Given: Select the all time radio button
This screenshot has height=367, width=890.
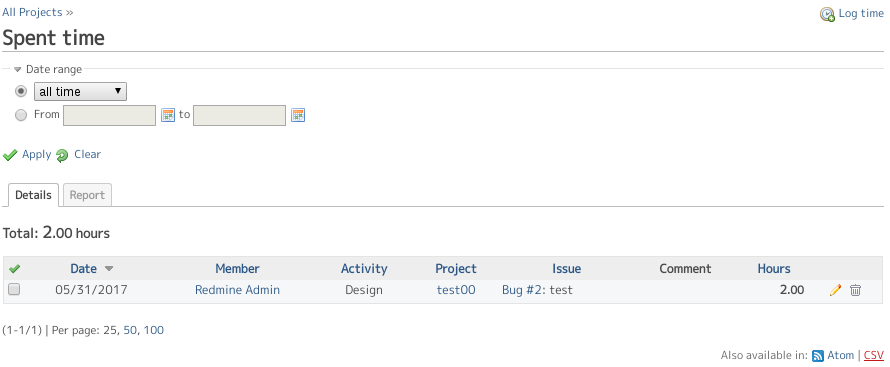Looking at the screenshot, I should (21, 91).
